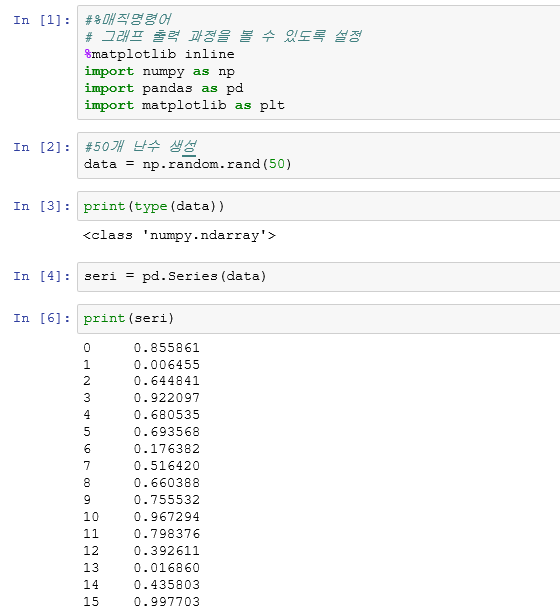
Task: Place cursor in import matplotlib as plt line
Action: (184, 105)
